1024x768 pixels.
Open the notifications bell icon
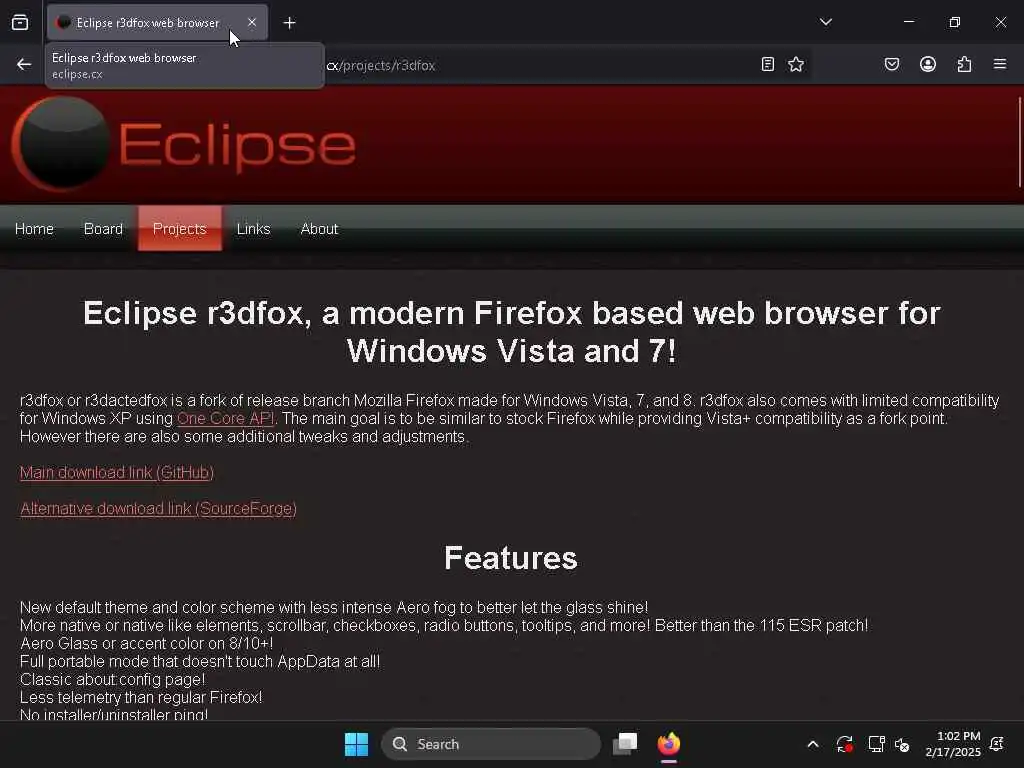coord(997,744)
